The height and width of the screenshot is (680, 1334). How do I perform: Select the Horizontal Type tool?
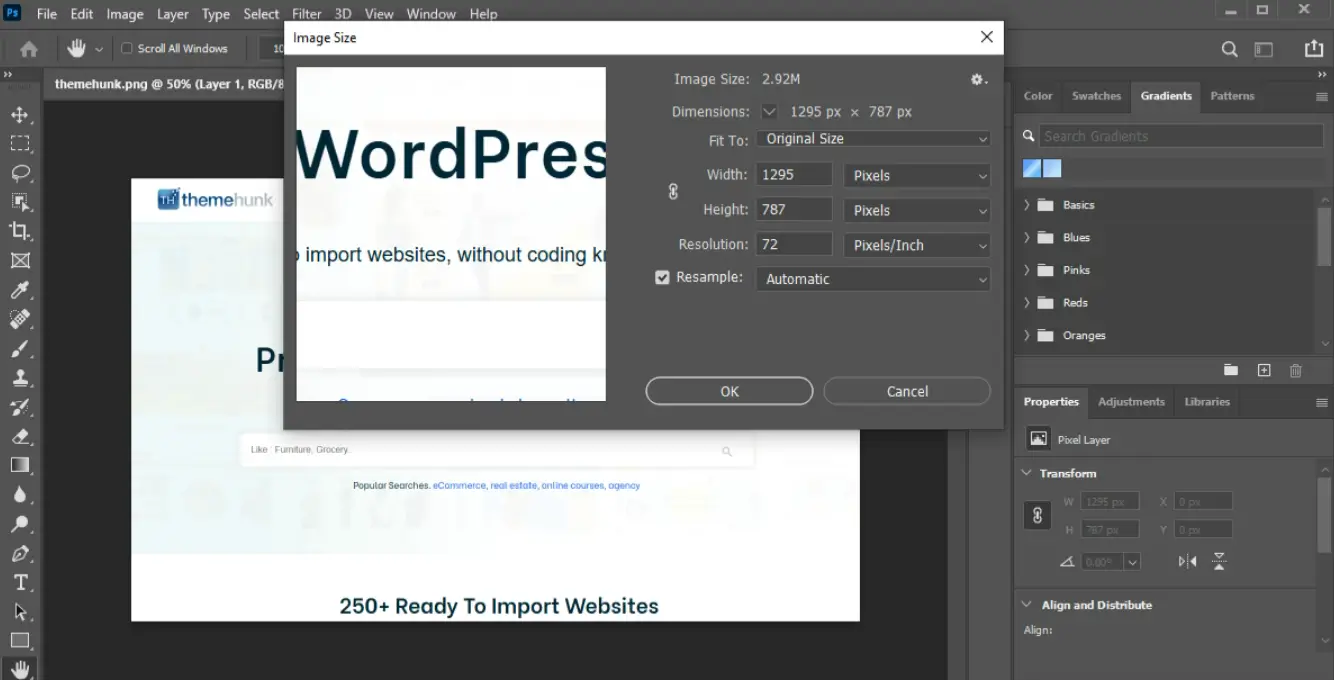tap(20, 582)
